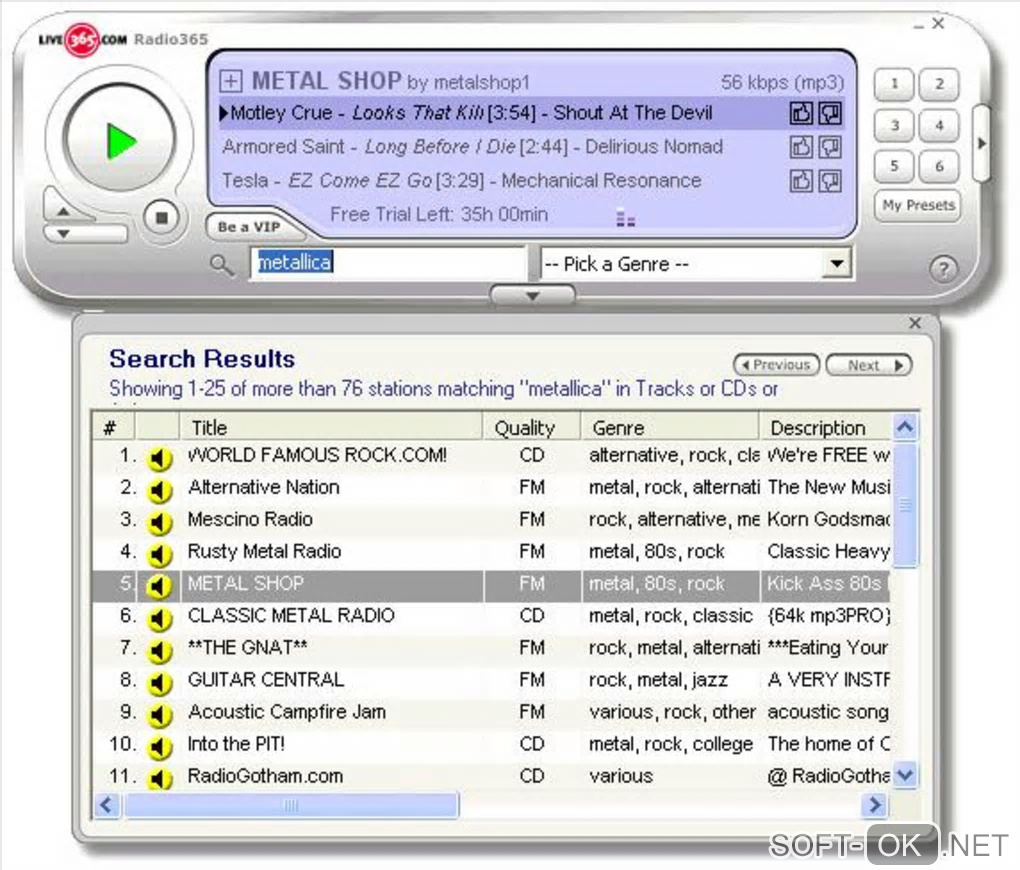The width and height of the screenshot is (1020, 870).
Task: Select preset button 6
Action: tap(939, 167)
